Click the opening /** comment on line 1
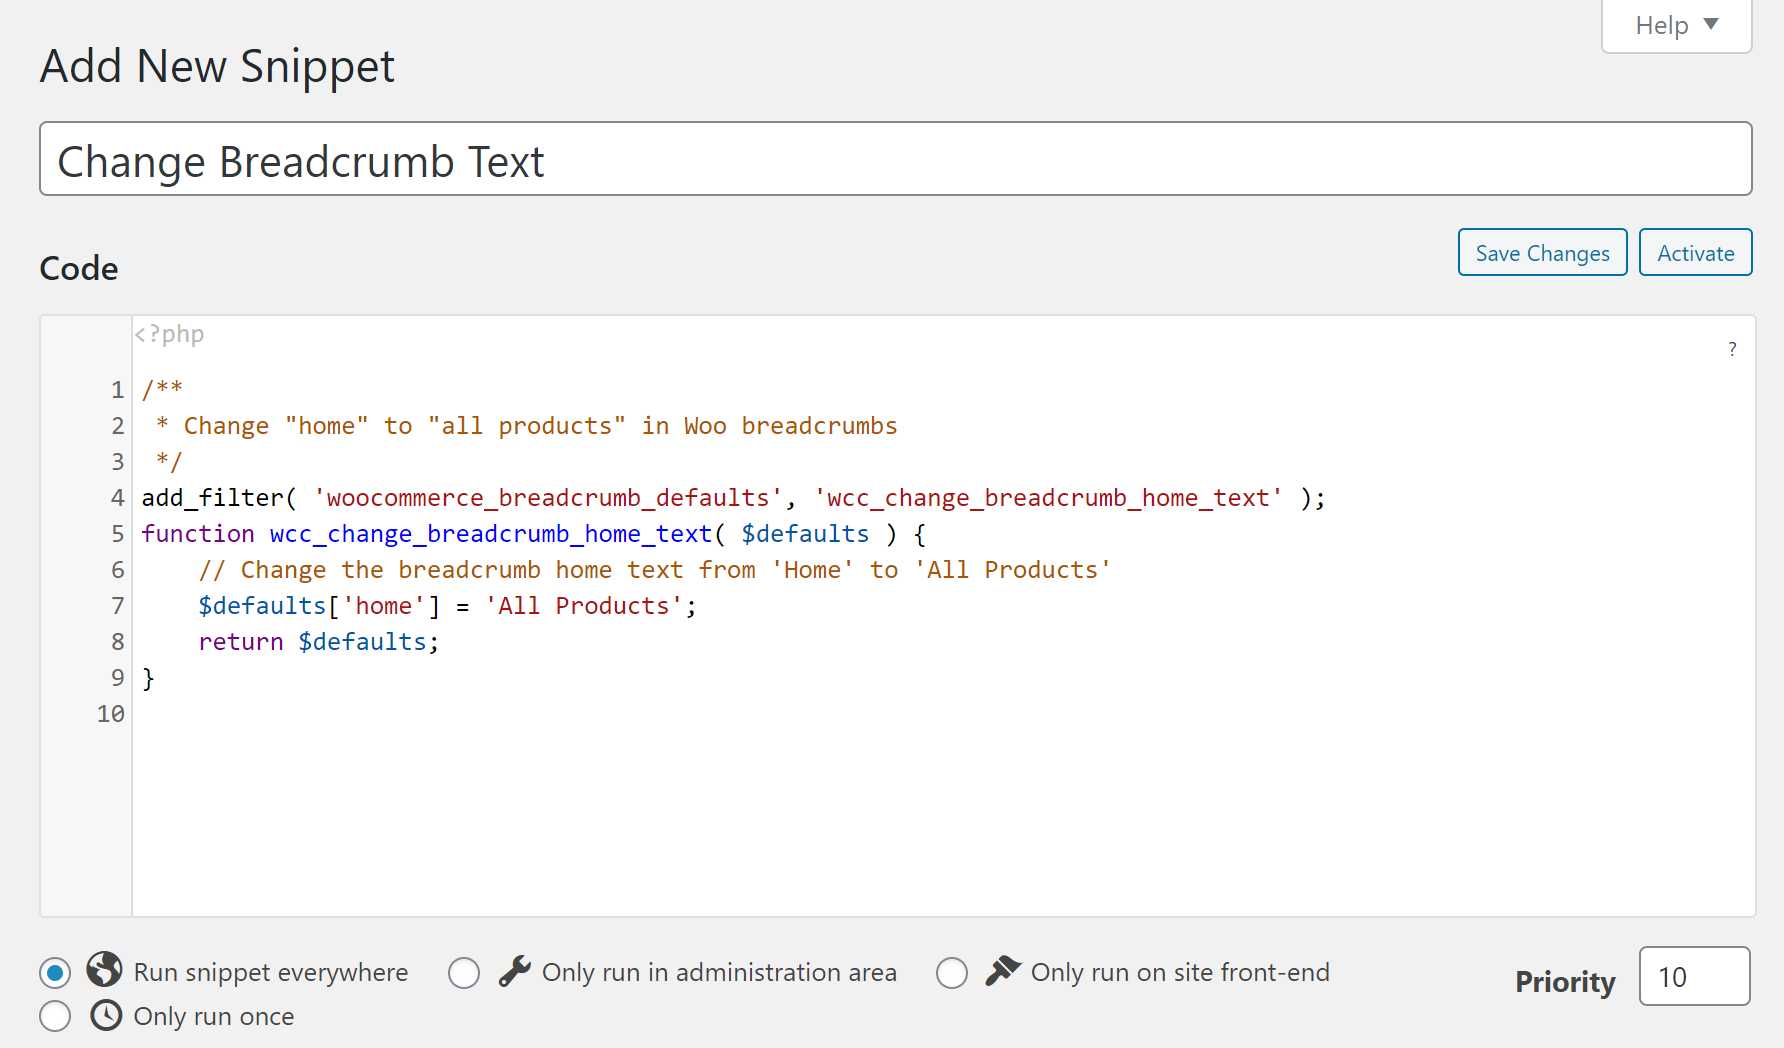This screenshot has width=1784, height=1048. (x=162, y=388)
